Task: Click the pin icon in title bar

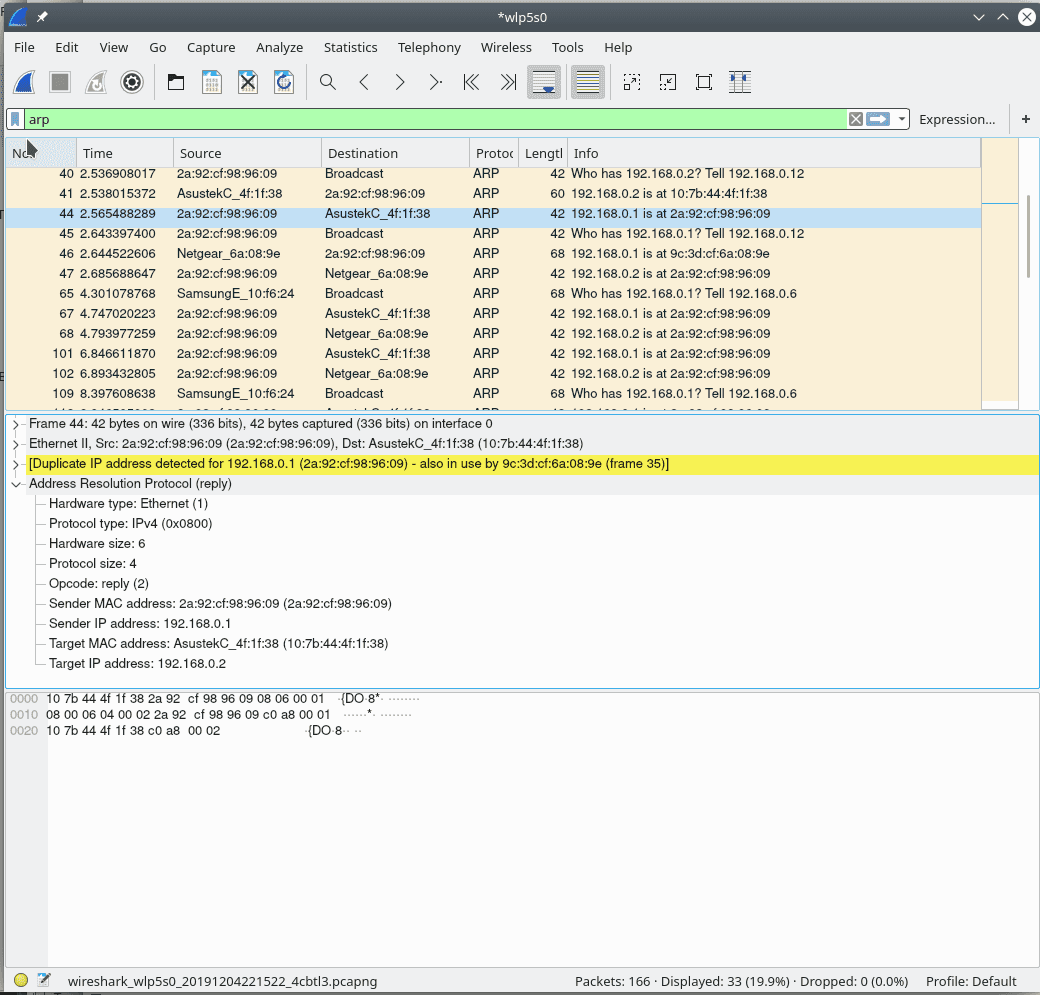Action: coord(42,17)
